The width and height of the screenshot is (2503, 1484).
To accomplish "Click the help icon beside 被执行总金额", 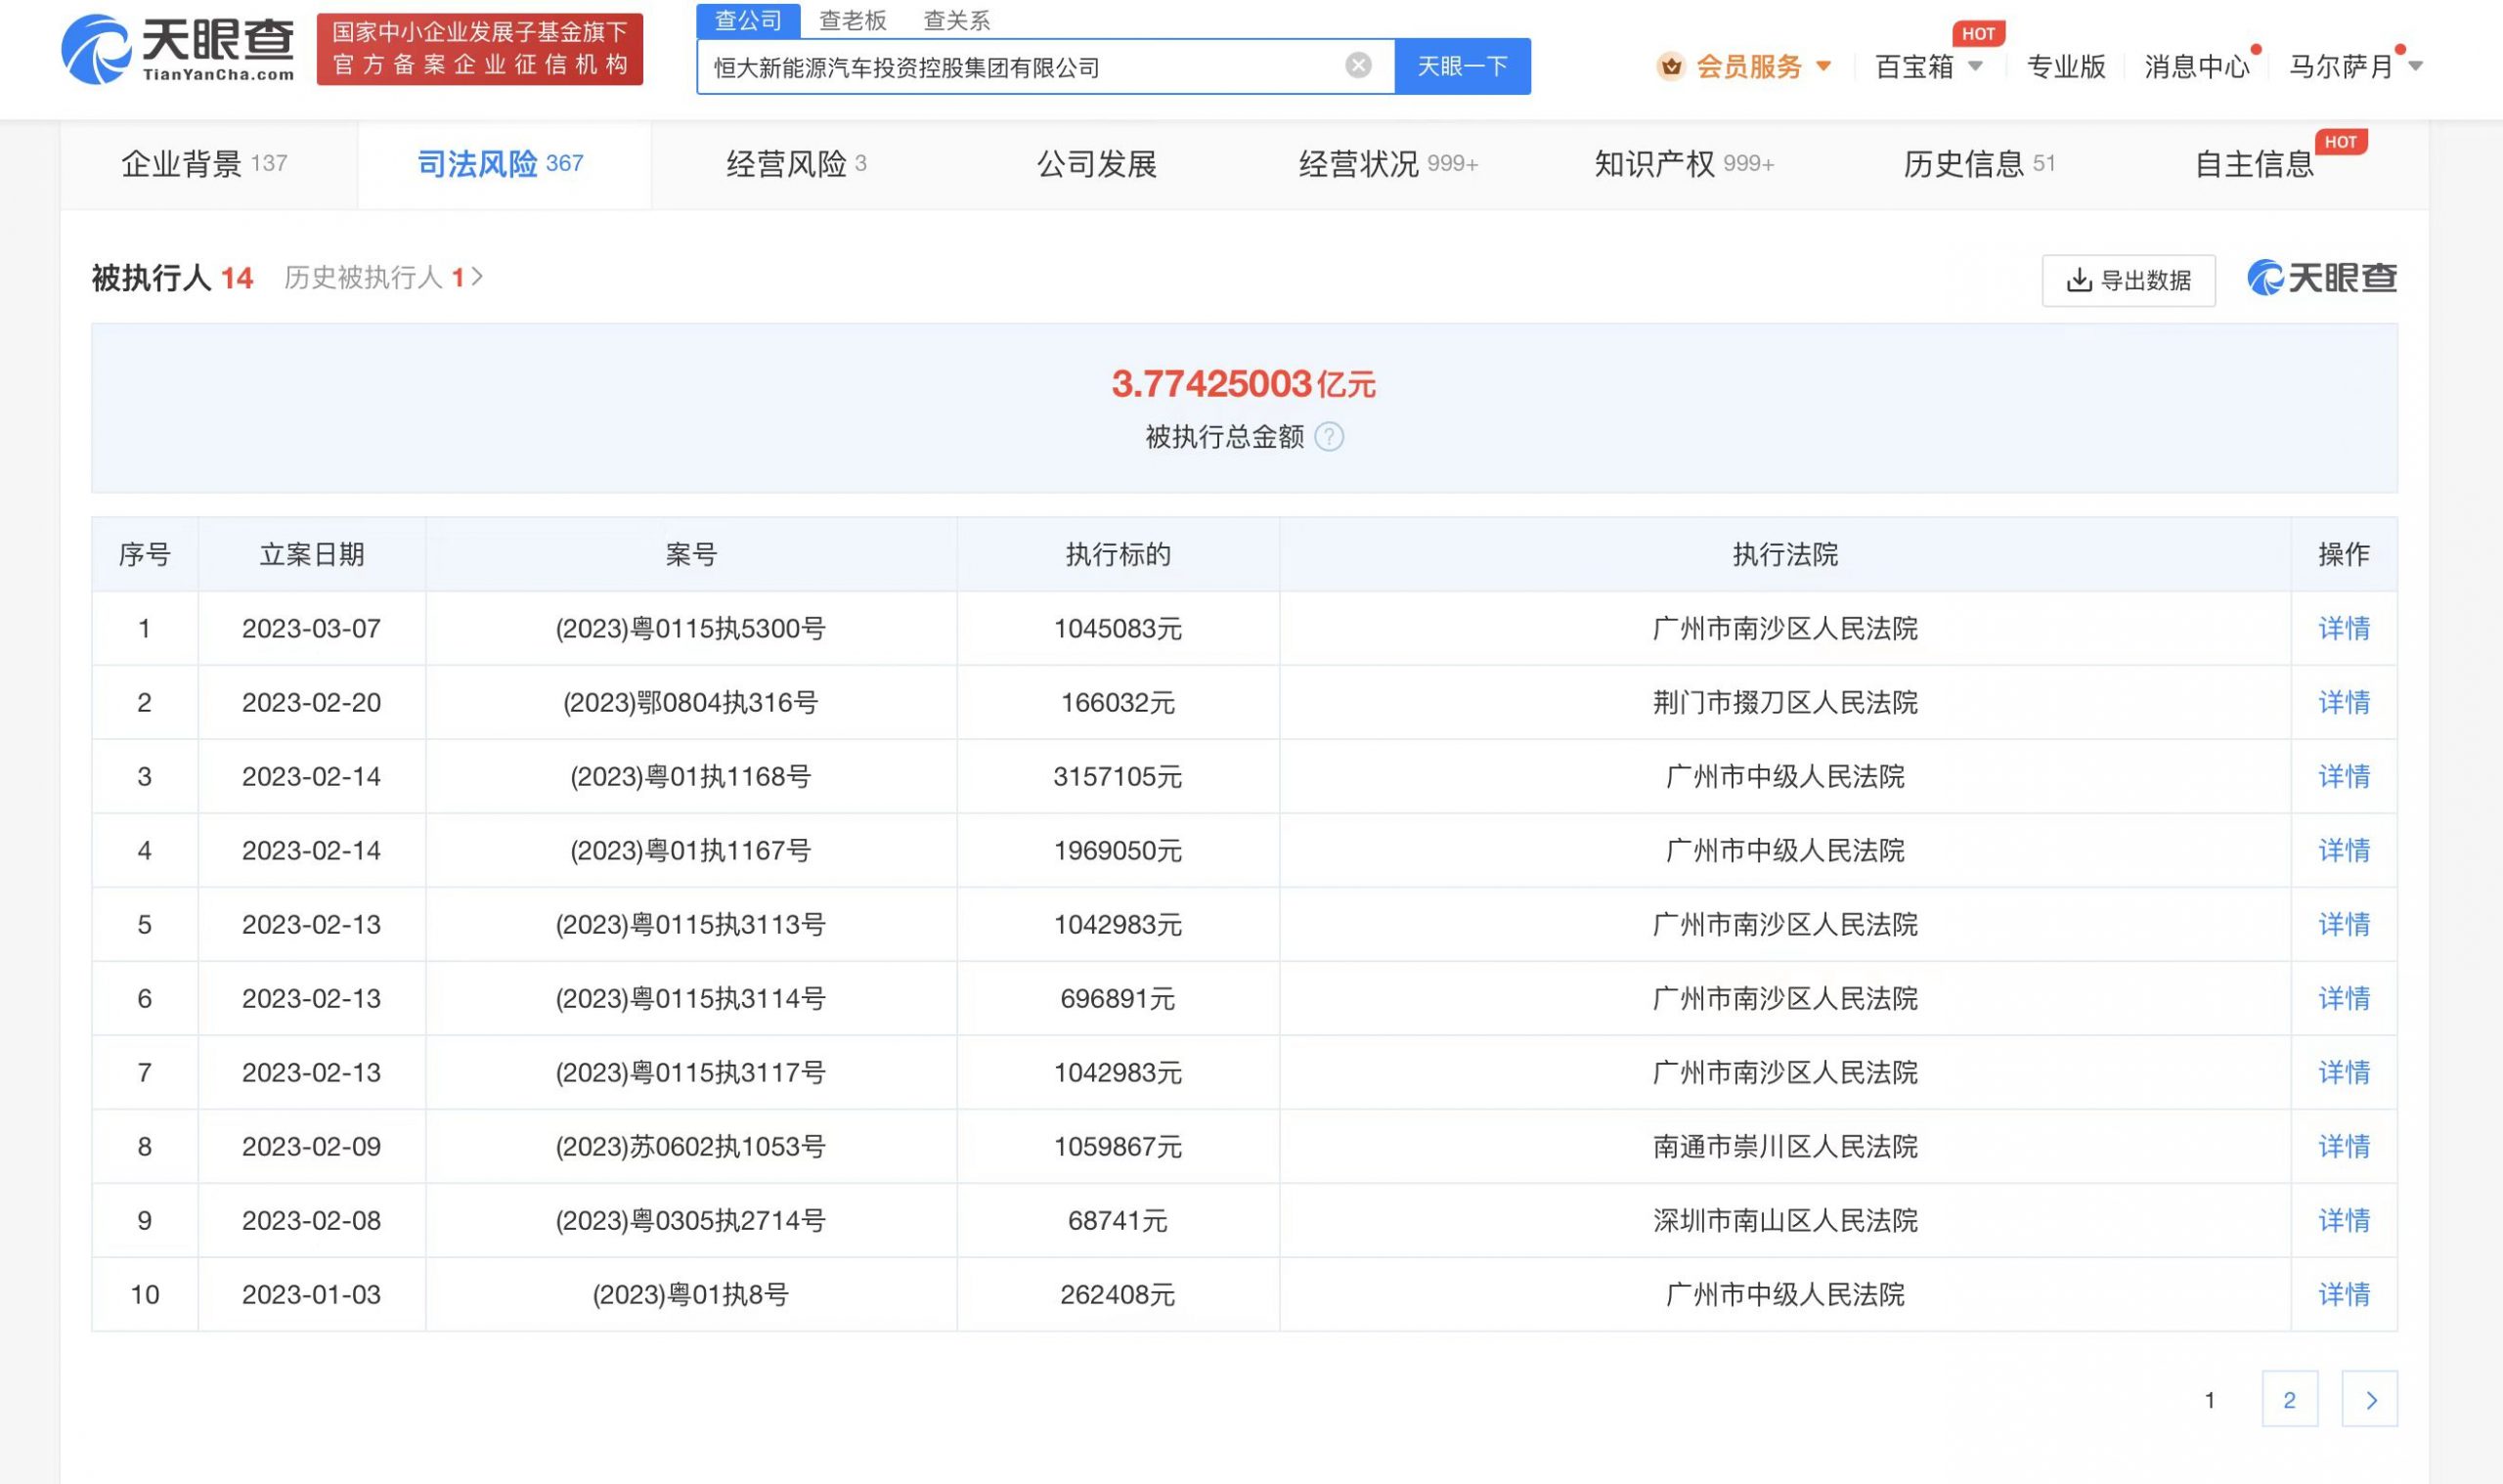I will coord(1329,437).
